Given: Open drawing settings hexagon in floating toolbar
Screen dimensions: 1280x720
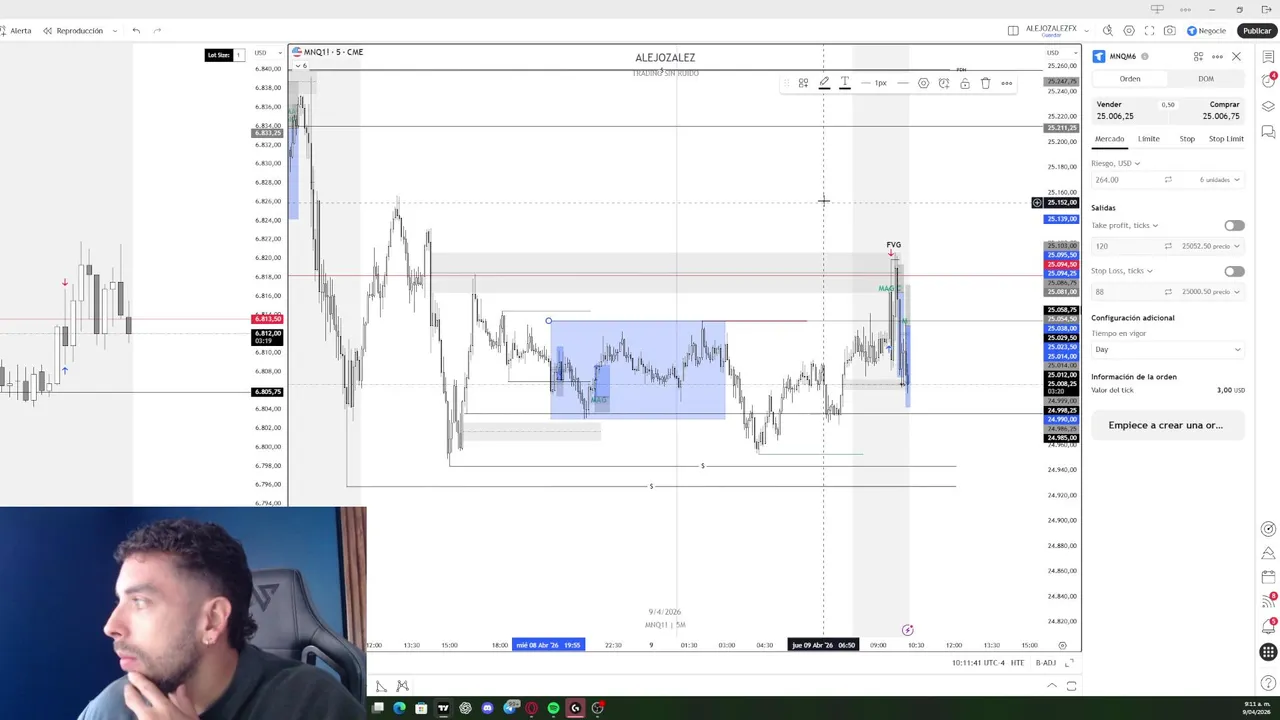Looking at the screenshot, I should tap(923, 83).
